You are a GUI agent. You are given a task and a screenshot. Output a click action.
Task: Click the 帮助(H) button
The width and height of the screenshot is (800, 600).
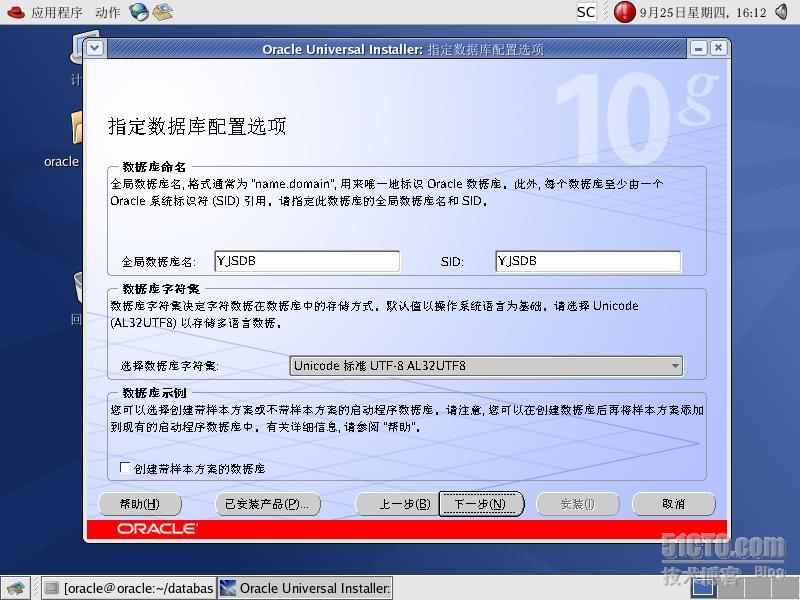[140, 504]
